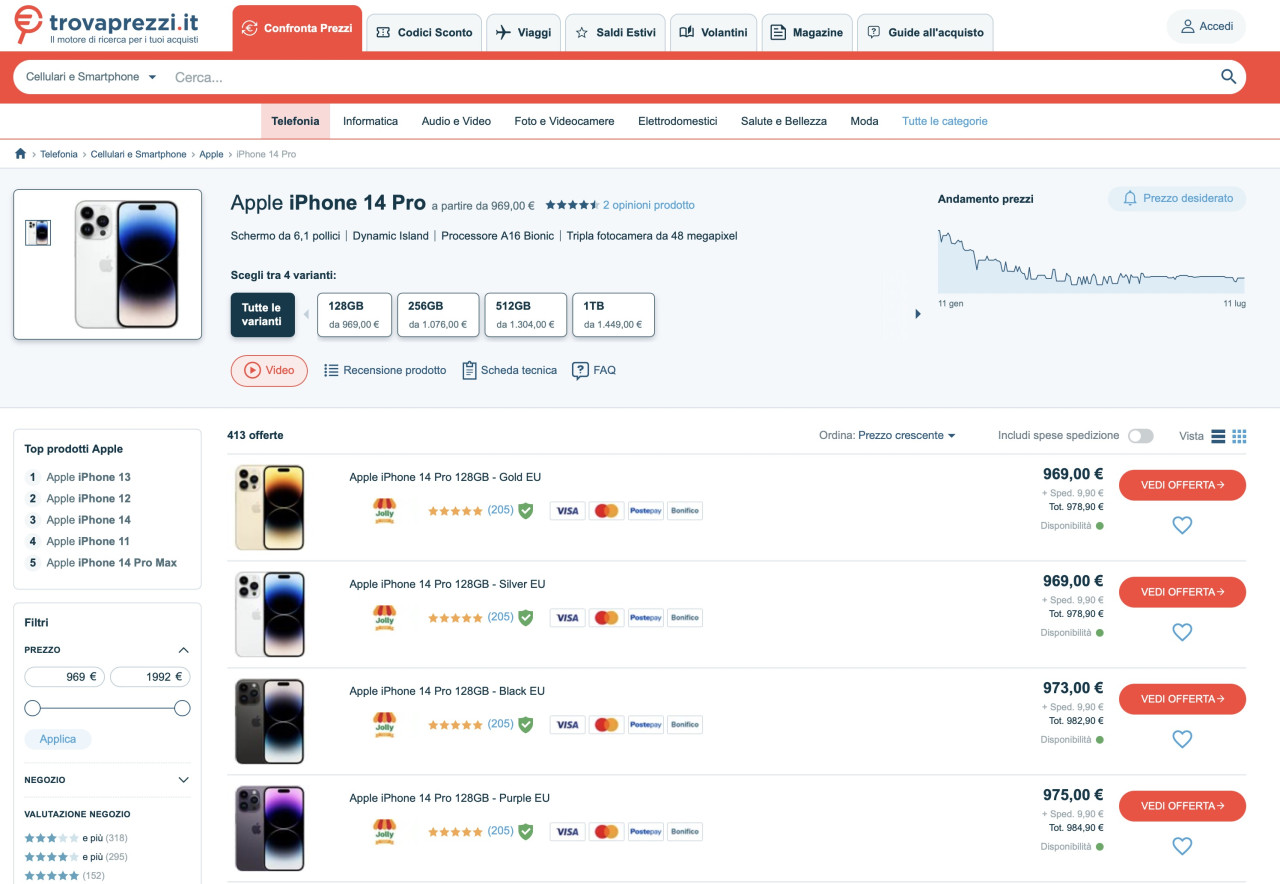Save Silver EU offer with heart icon
The width and height of the screenshot is (1280, 884).
[1182, 632]
